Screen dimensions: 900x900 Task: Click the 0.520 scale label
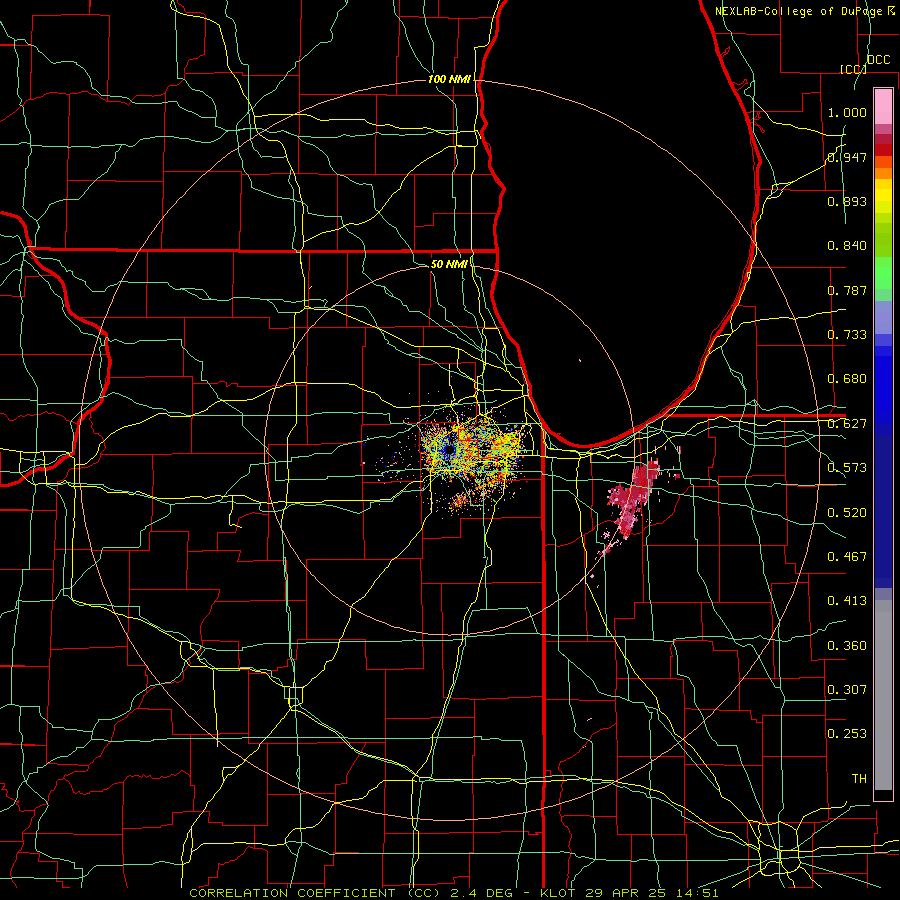pos(847,513)
